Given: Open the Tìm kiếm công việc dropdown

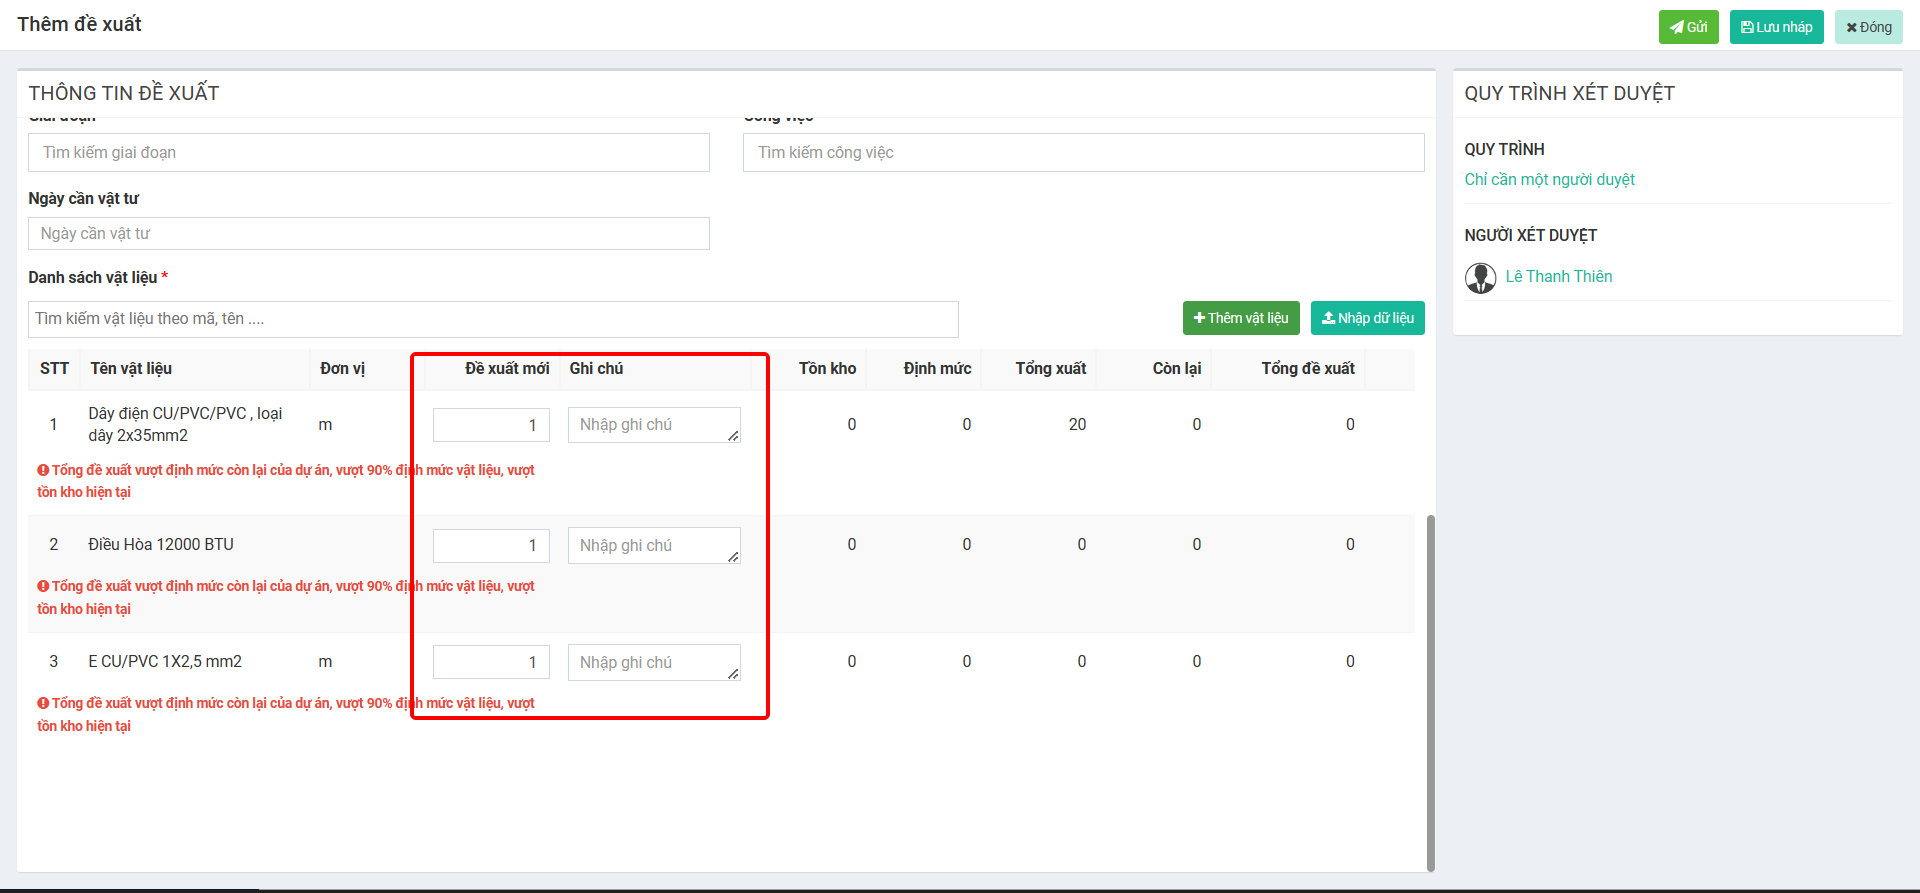Looking at the screenshot, I should (x=1083, y=153).
